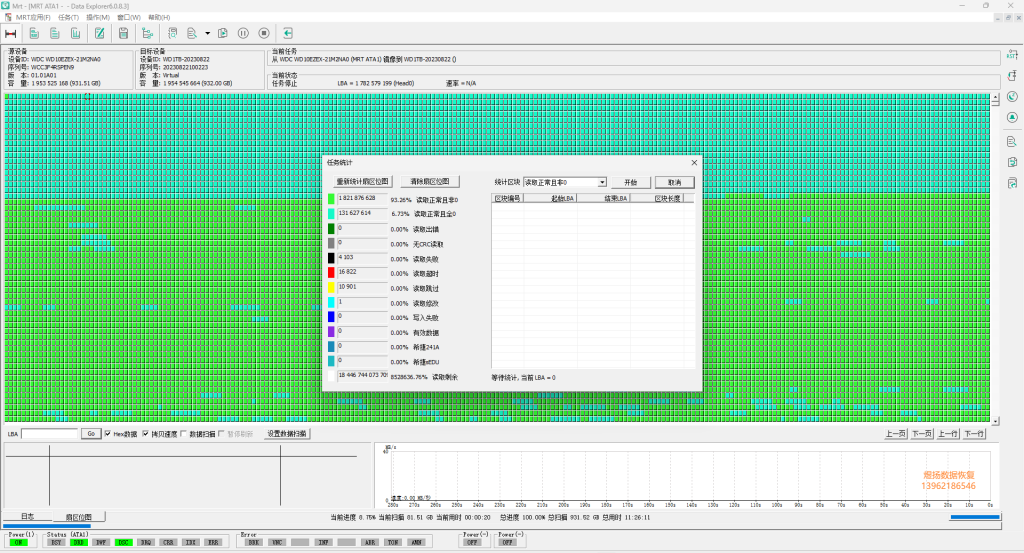
Task: Click the RST icon in right sidebar
Action: 1012,54
